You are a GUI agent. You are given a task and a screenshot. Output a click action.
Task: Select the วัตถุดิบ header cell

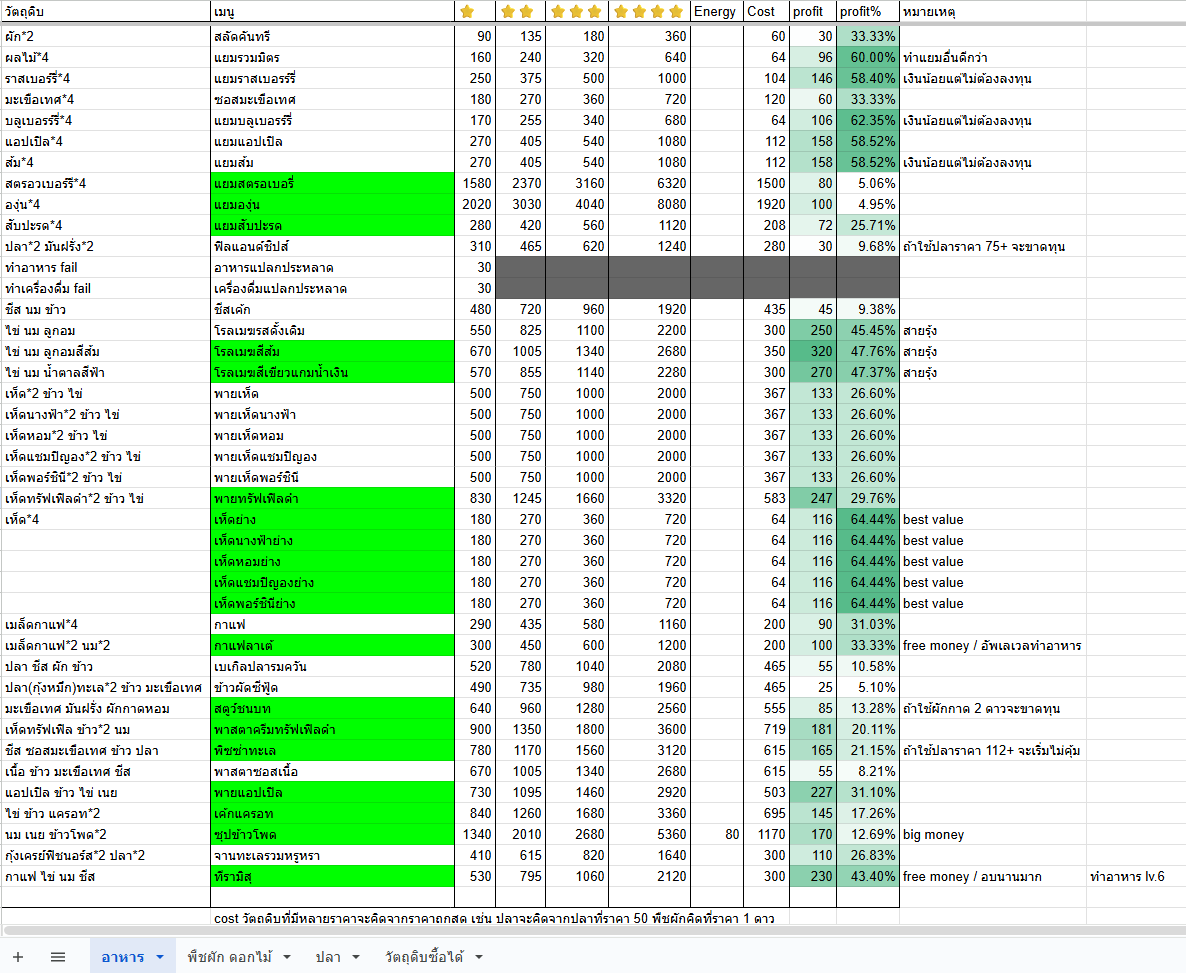point(106,11)
